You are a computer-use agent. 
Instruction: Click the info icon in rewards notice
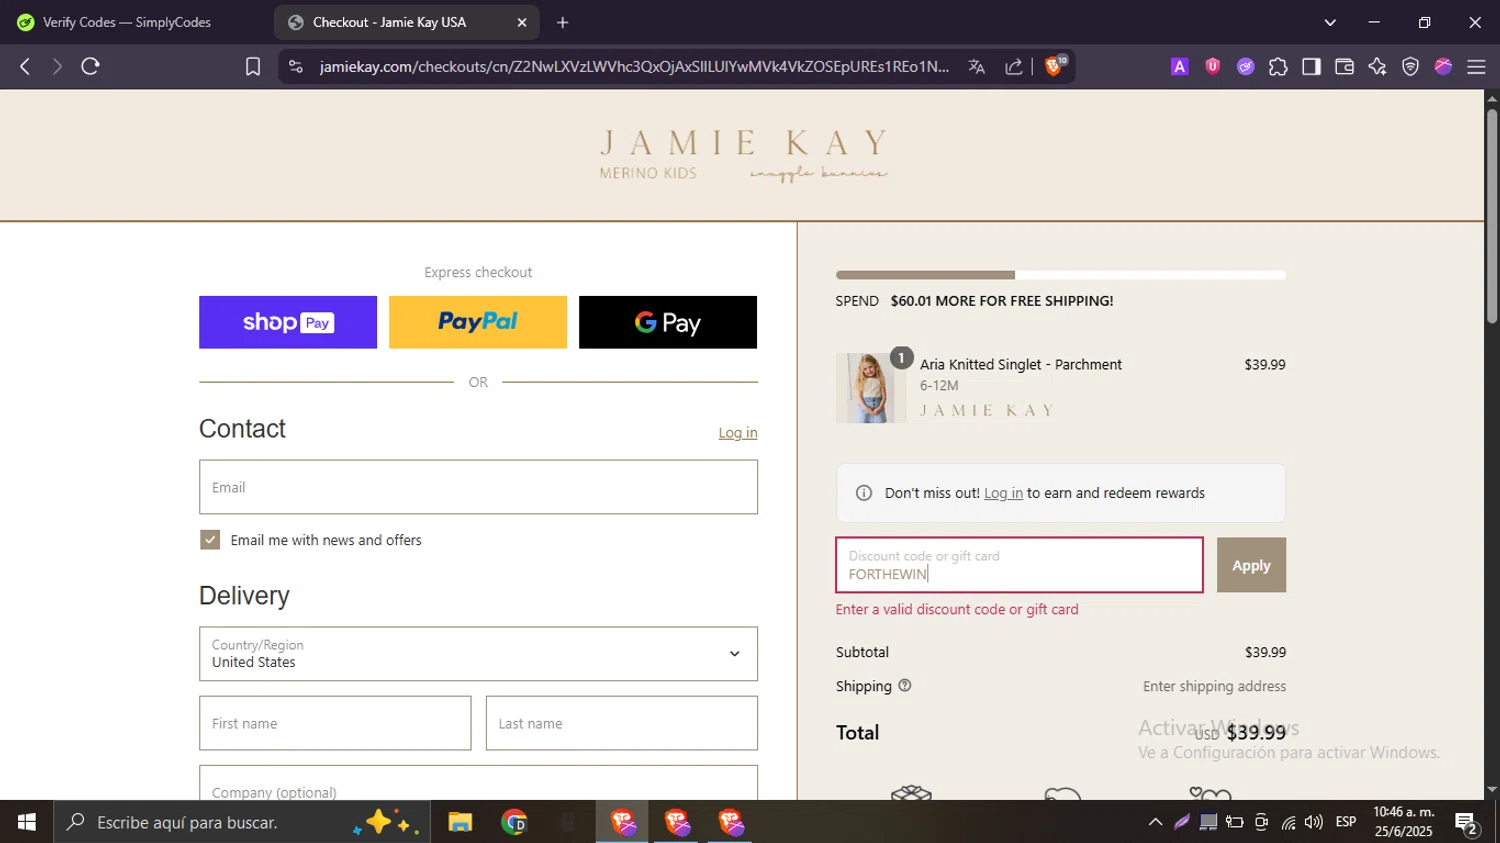(864, 493)
